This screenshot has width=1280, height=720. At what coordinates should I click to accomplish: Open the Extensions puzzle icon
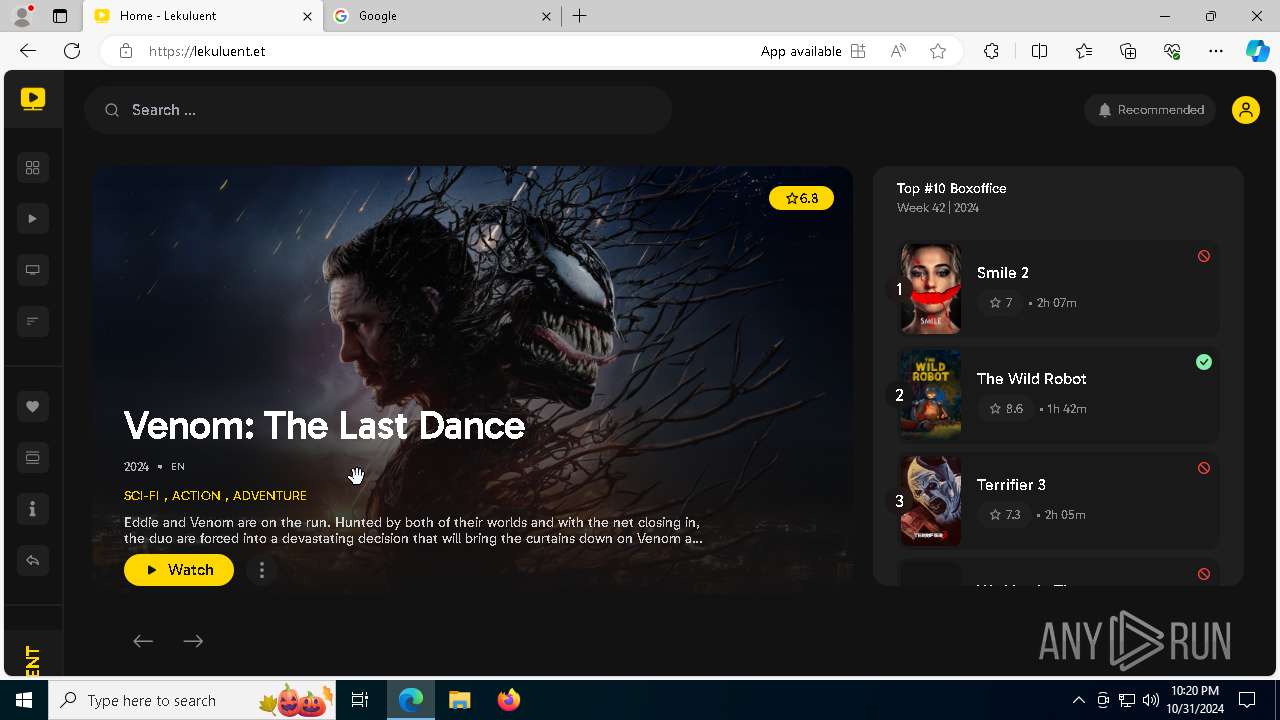click(x=991, y=51)
